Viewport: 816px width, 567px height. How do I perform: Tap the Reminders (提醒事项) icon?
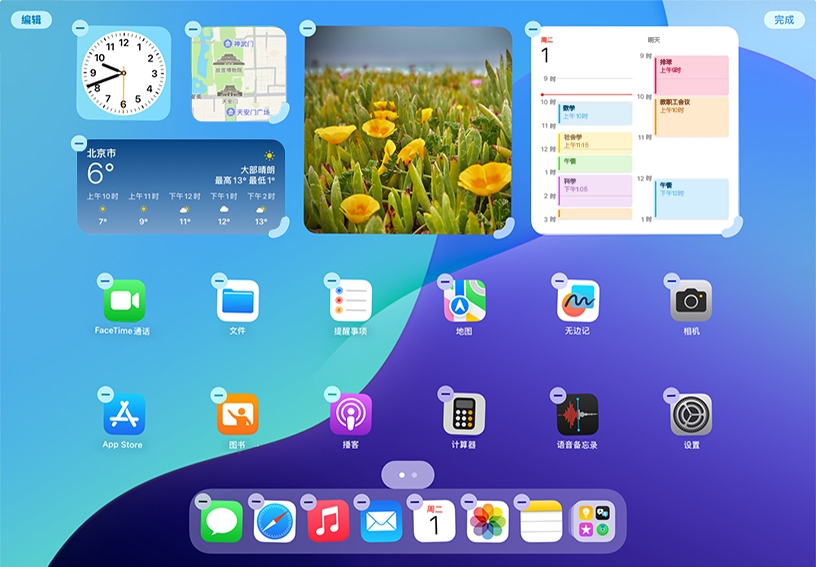tap(351, 301)
